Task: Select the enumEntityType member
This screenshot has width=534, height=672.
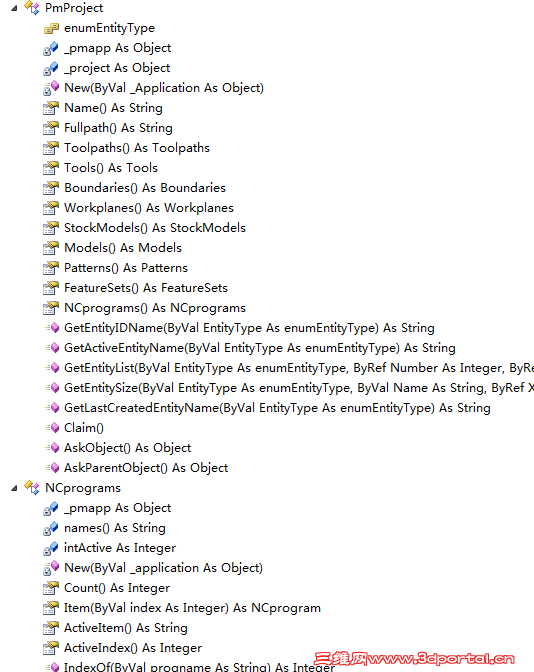Action: coord(109,28)
